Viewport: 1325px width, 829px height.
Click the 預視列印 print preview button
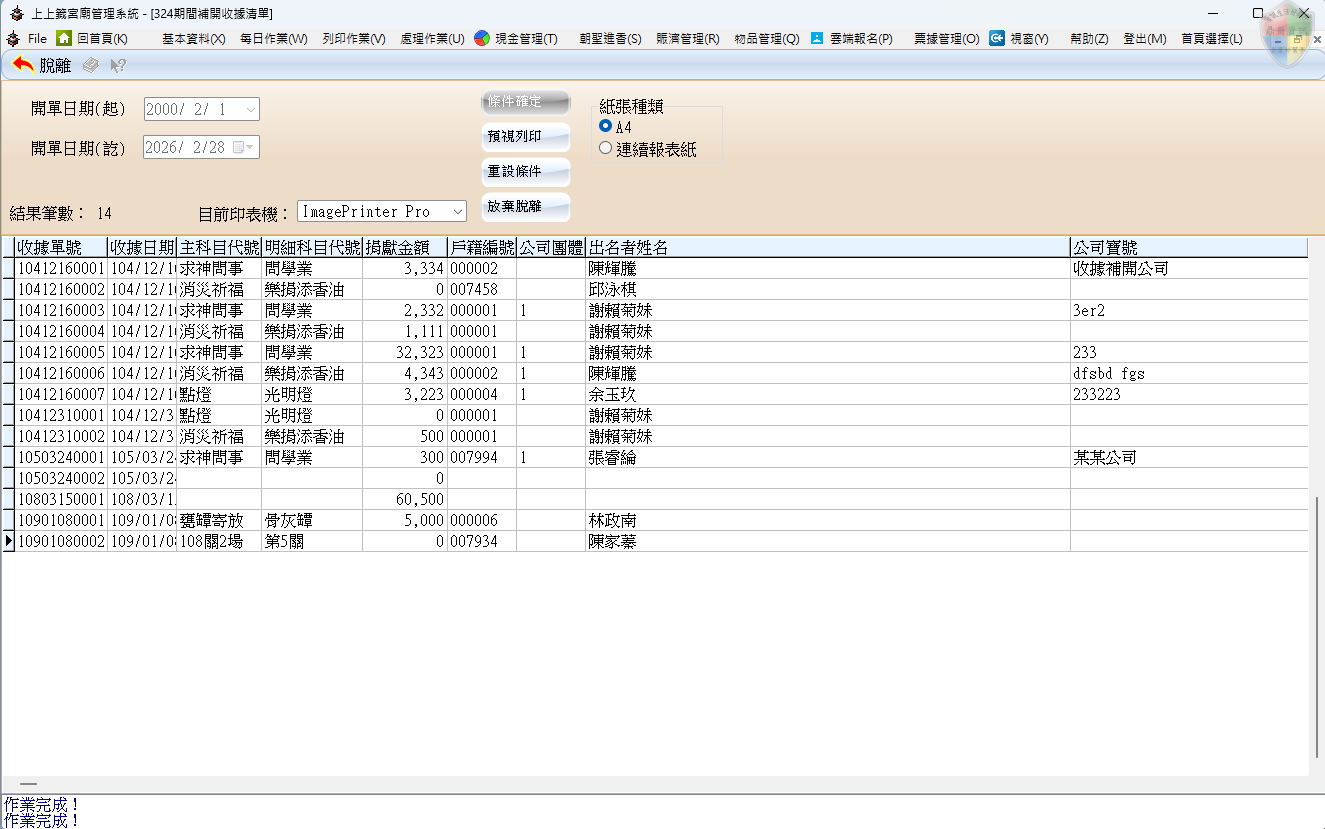tap(525, 137)
